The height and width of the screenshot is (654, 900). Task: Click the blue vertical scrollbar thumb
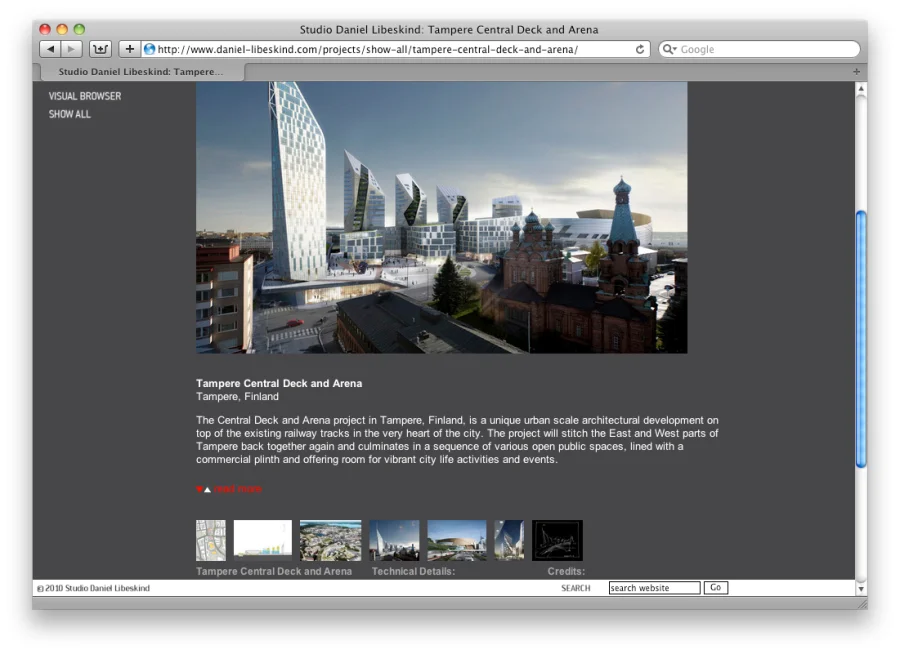861,338
